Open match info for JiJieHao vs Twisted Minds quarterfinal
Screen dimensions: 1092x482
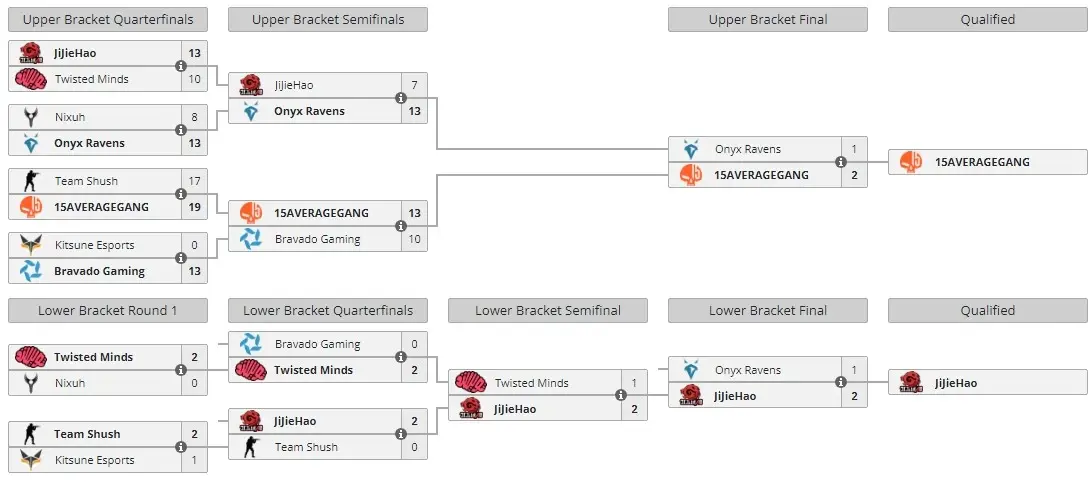point(181,66)
